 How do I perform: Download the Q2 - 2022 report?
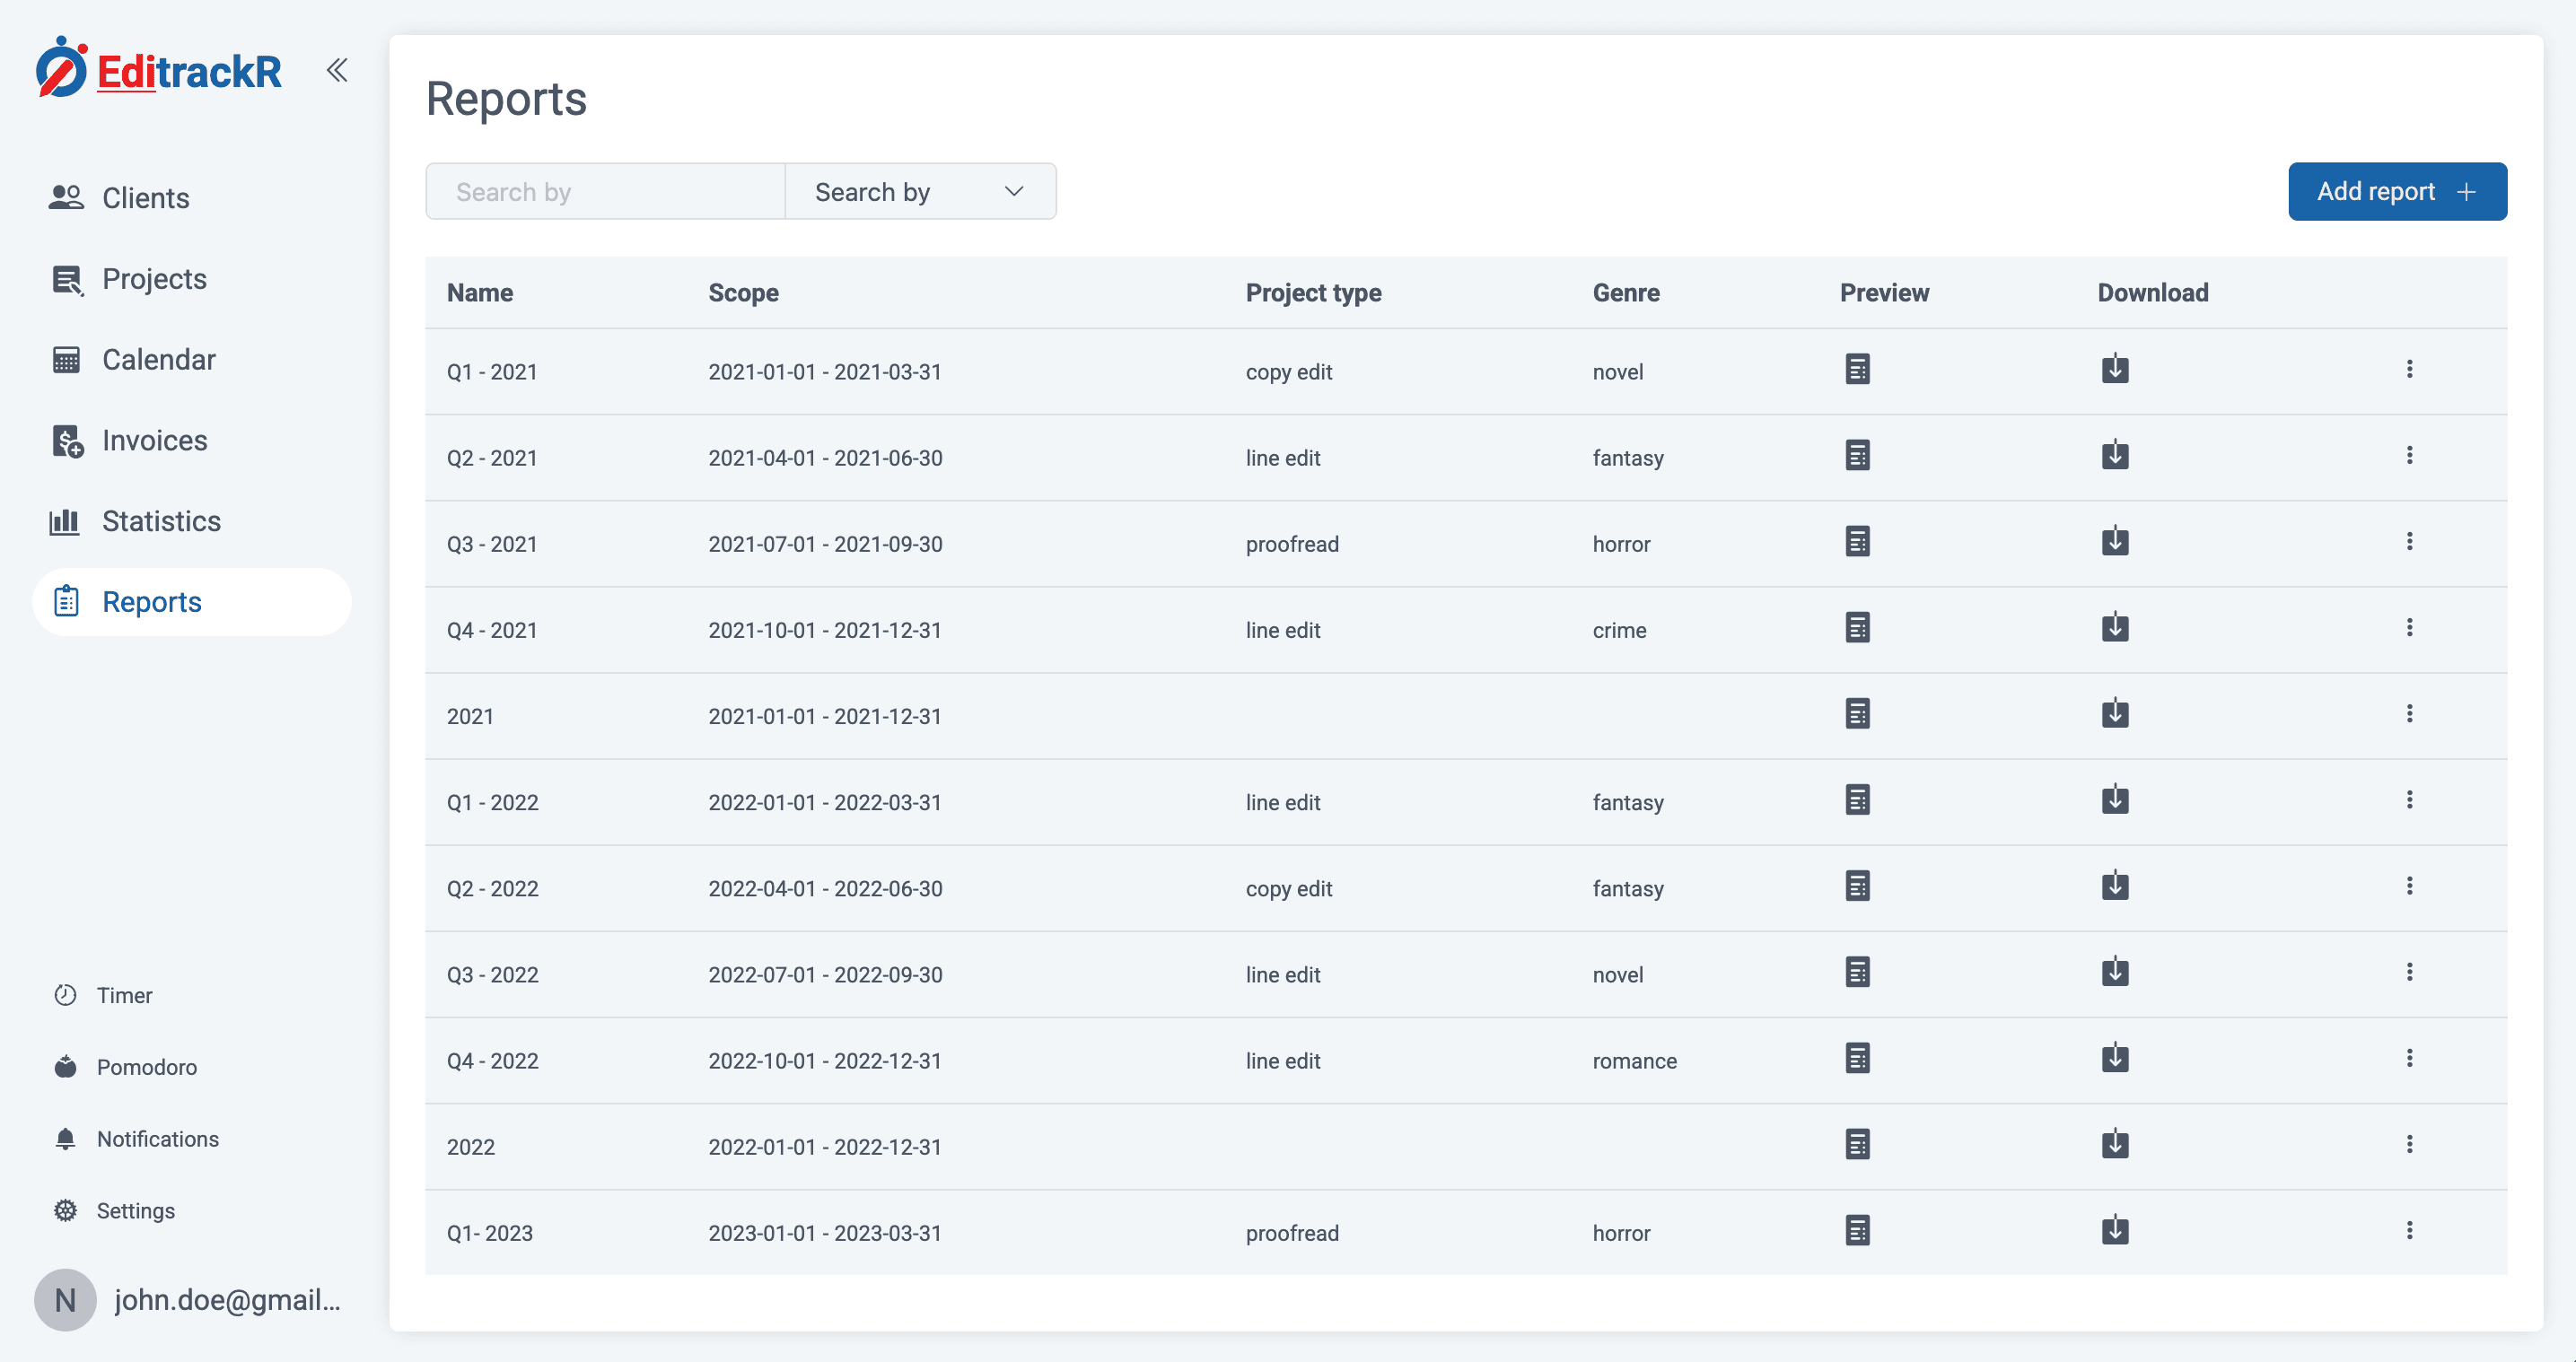[2114, 886]
